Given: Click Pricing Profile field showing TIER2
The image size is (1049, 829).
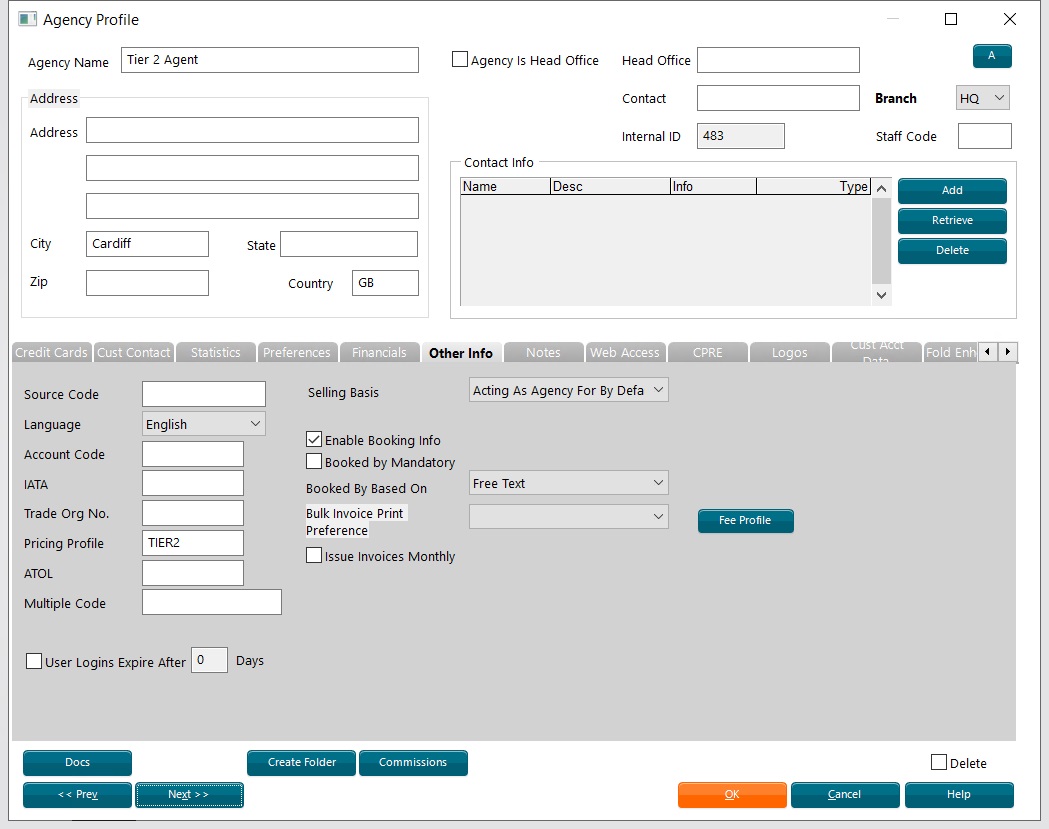Looking at the screenshot, I should tap(193, 543).
